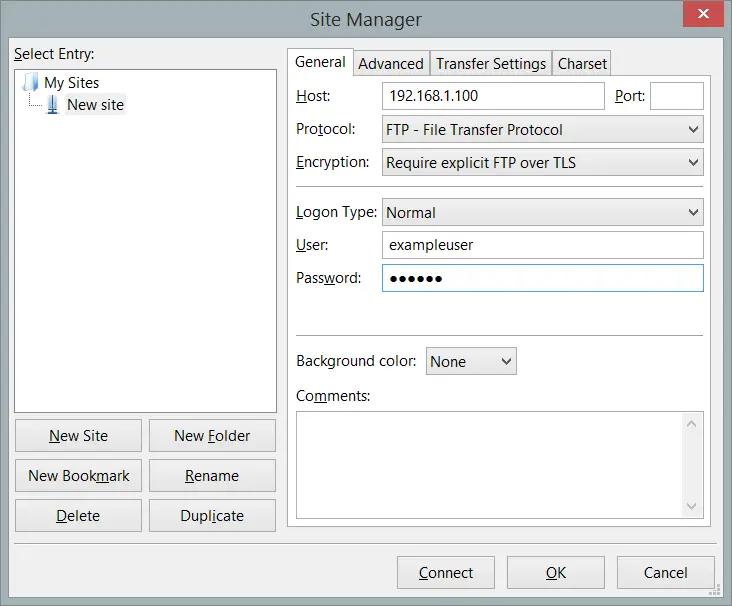732x606 pixels.
Task: Select the Charset tab
Action: [582, 63]
